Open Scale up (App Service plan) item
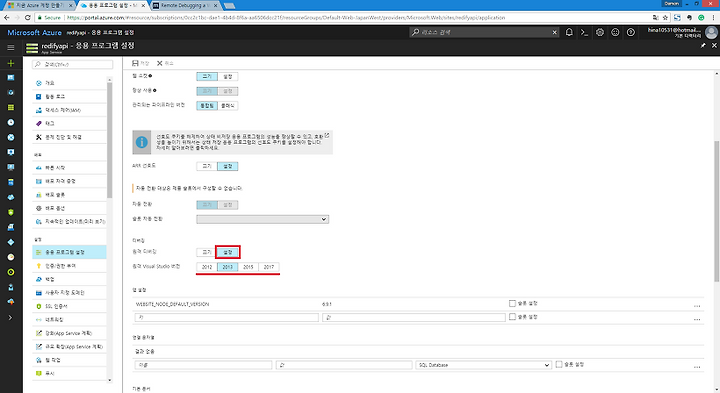Screen dimensions: 720x393 [x=69, y=333]
